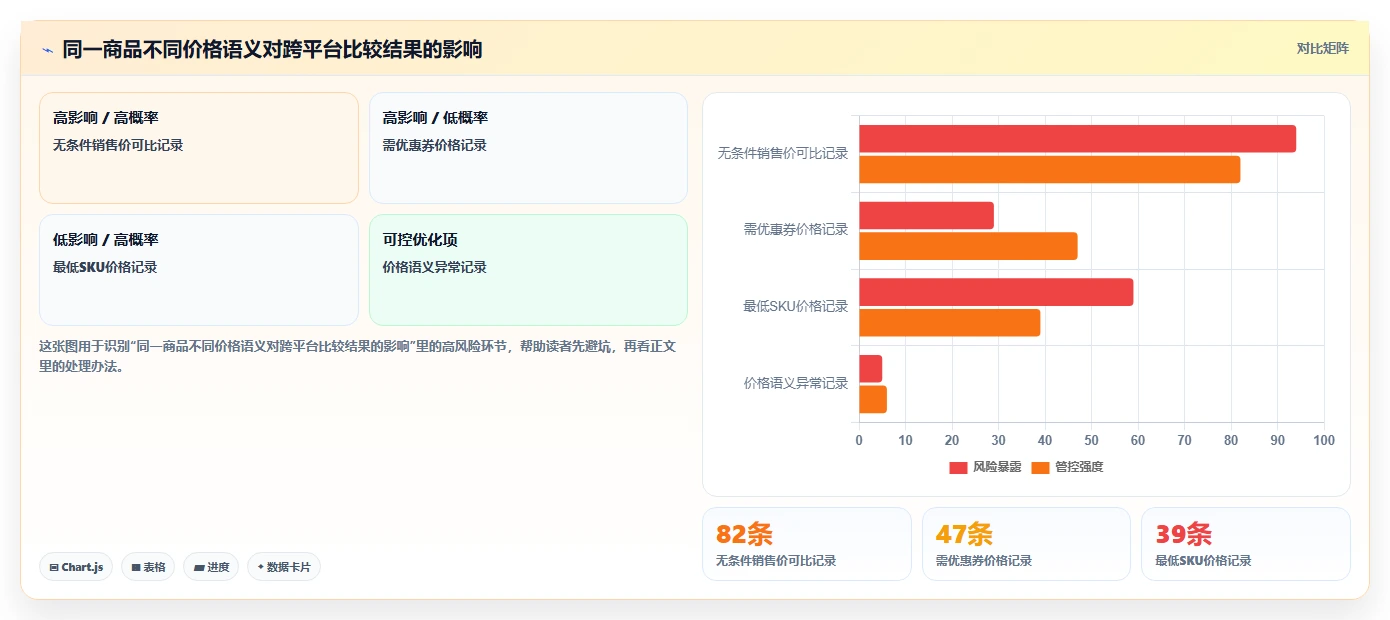Image resolution: width=1390 pixels, height=620 pixels.
Task: Select the 高影响 / 低概率 card
Action: click(528, 148)
